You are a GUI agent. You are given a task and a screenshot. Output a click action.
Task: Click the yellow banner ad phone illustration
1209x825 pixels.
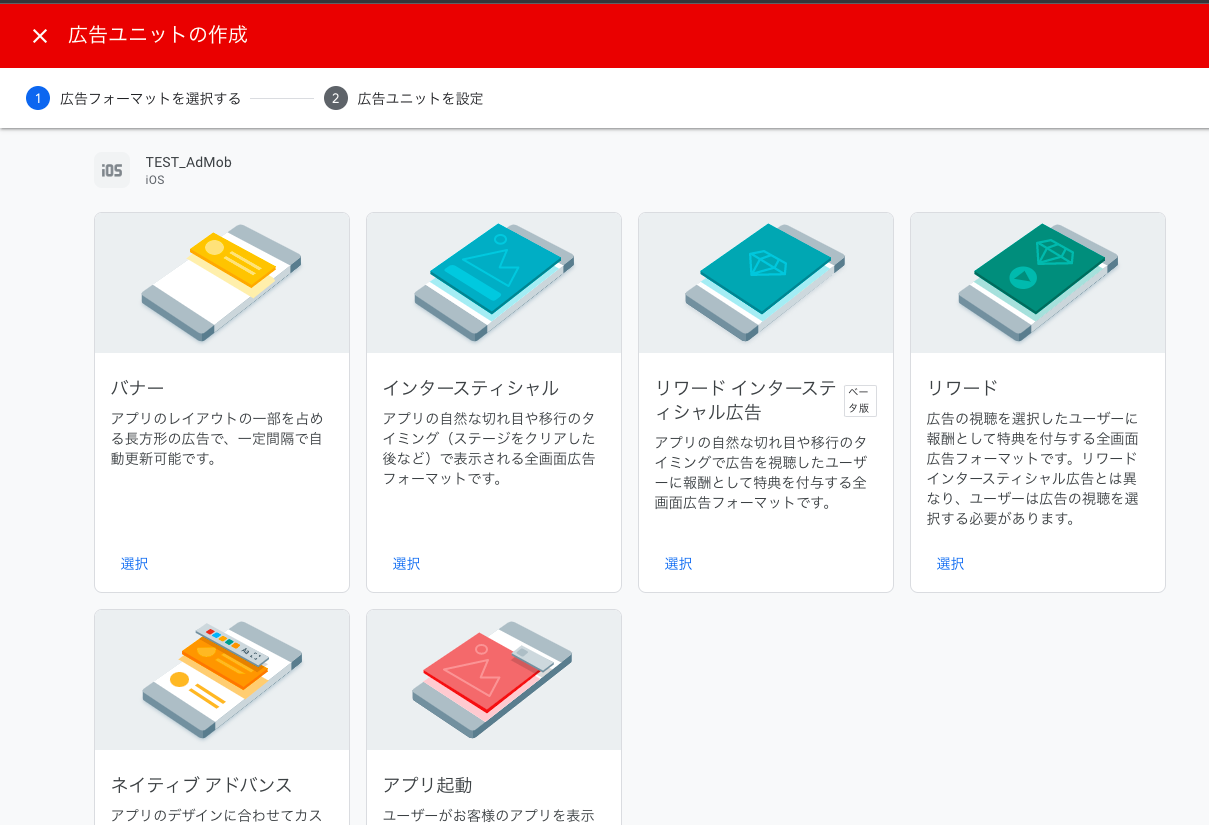pos(221,282)
